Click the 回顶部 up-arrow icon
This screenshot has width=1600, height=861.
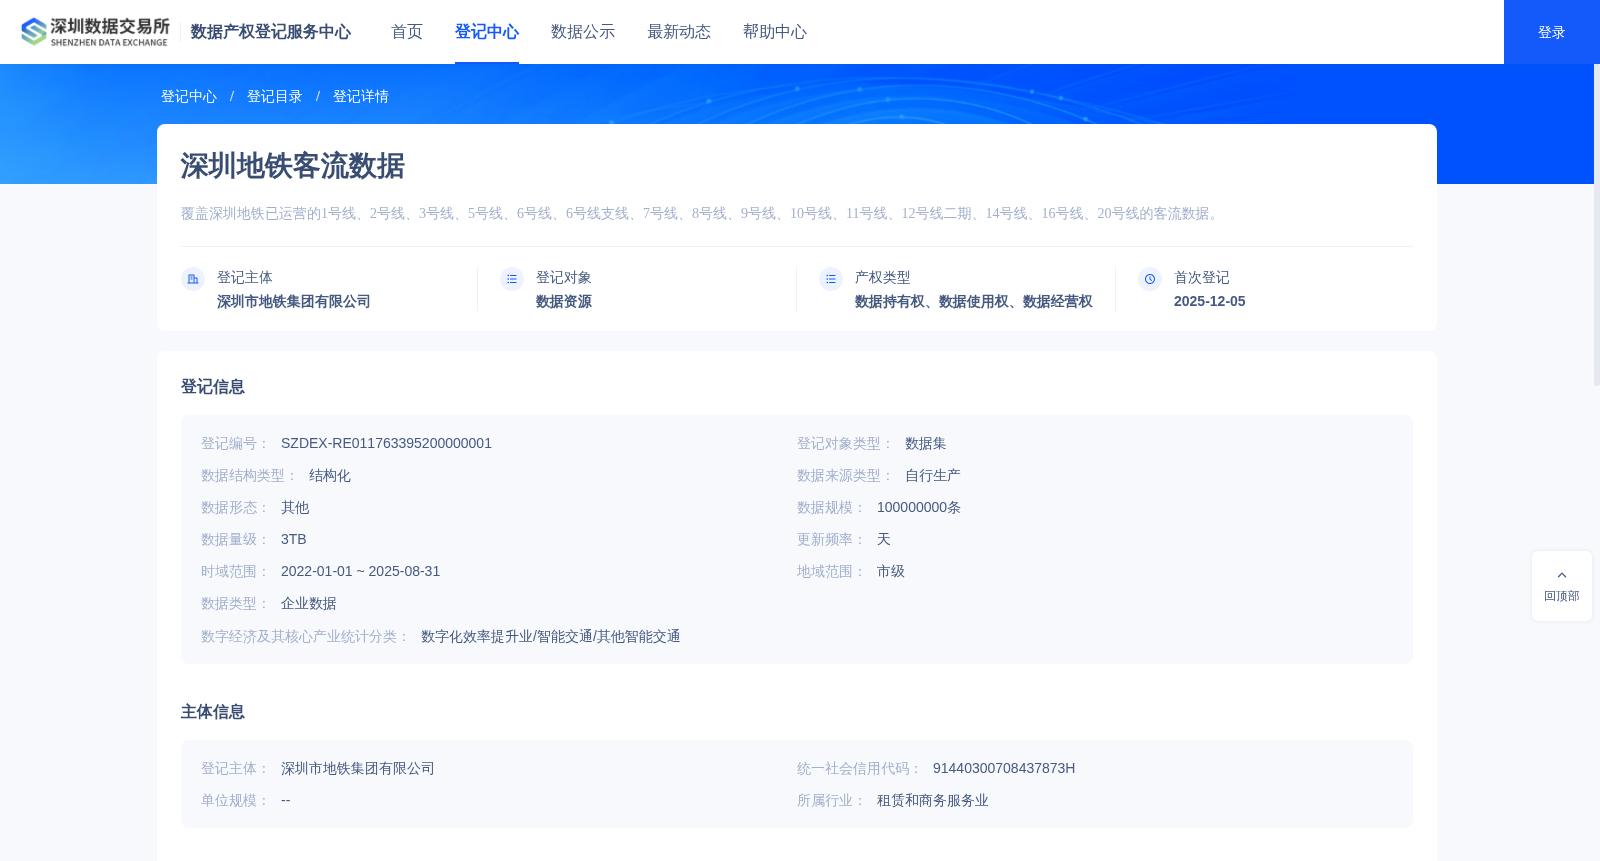click(x=1562, y=575)
